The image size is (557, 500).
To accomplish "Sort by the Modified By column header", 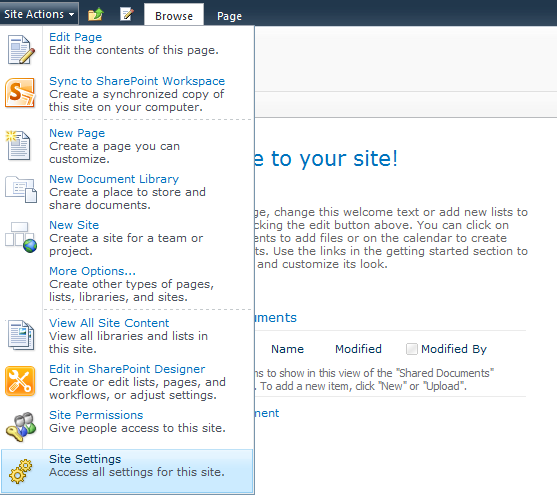I will coord(454,349).
